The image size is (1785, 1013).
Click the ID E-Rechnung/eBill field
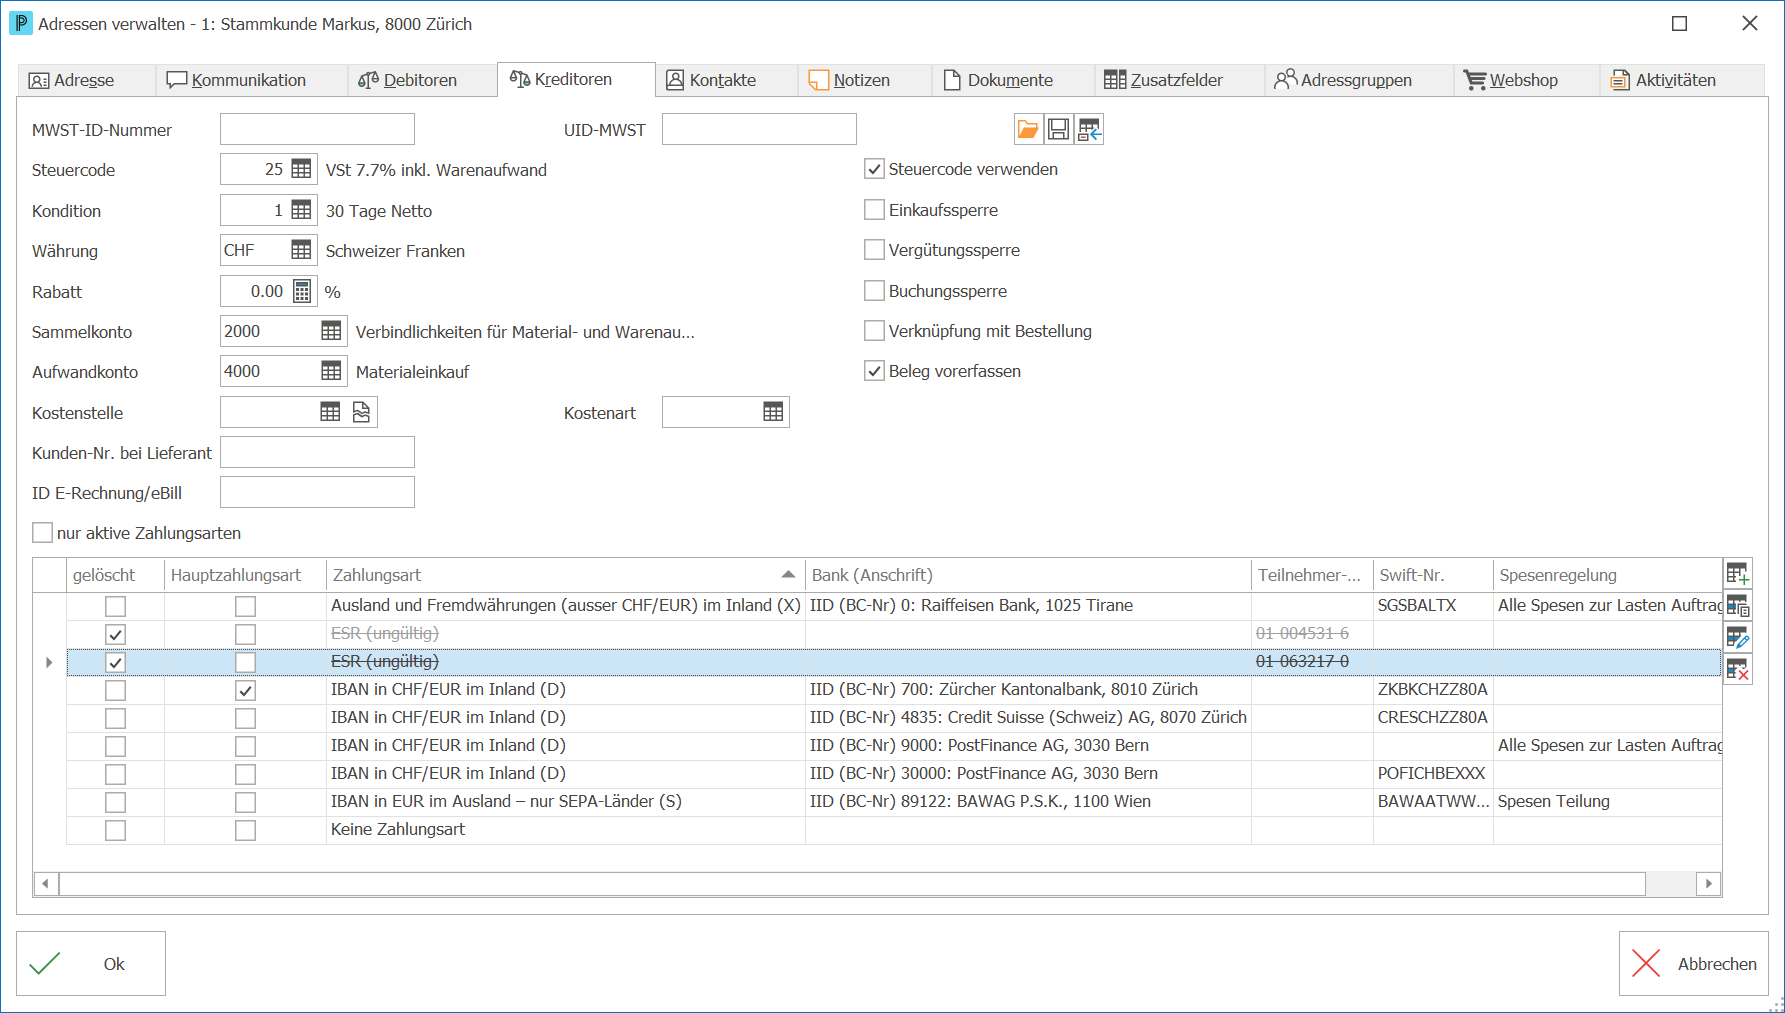[x=317, y=492]
